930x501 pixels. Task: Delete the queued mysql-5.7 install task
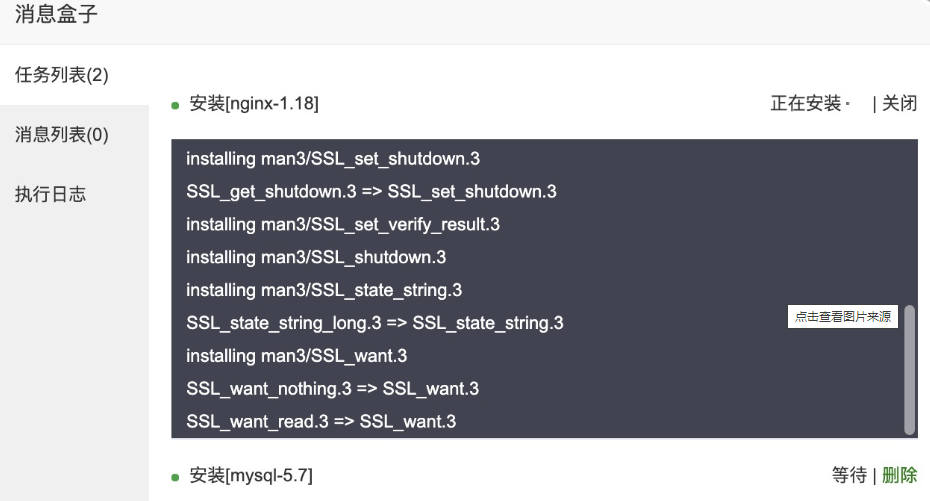[899, 475]
